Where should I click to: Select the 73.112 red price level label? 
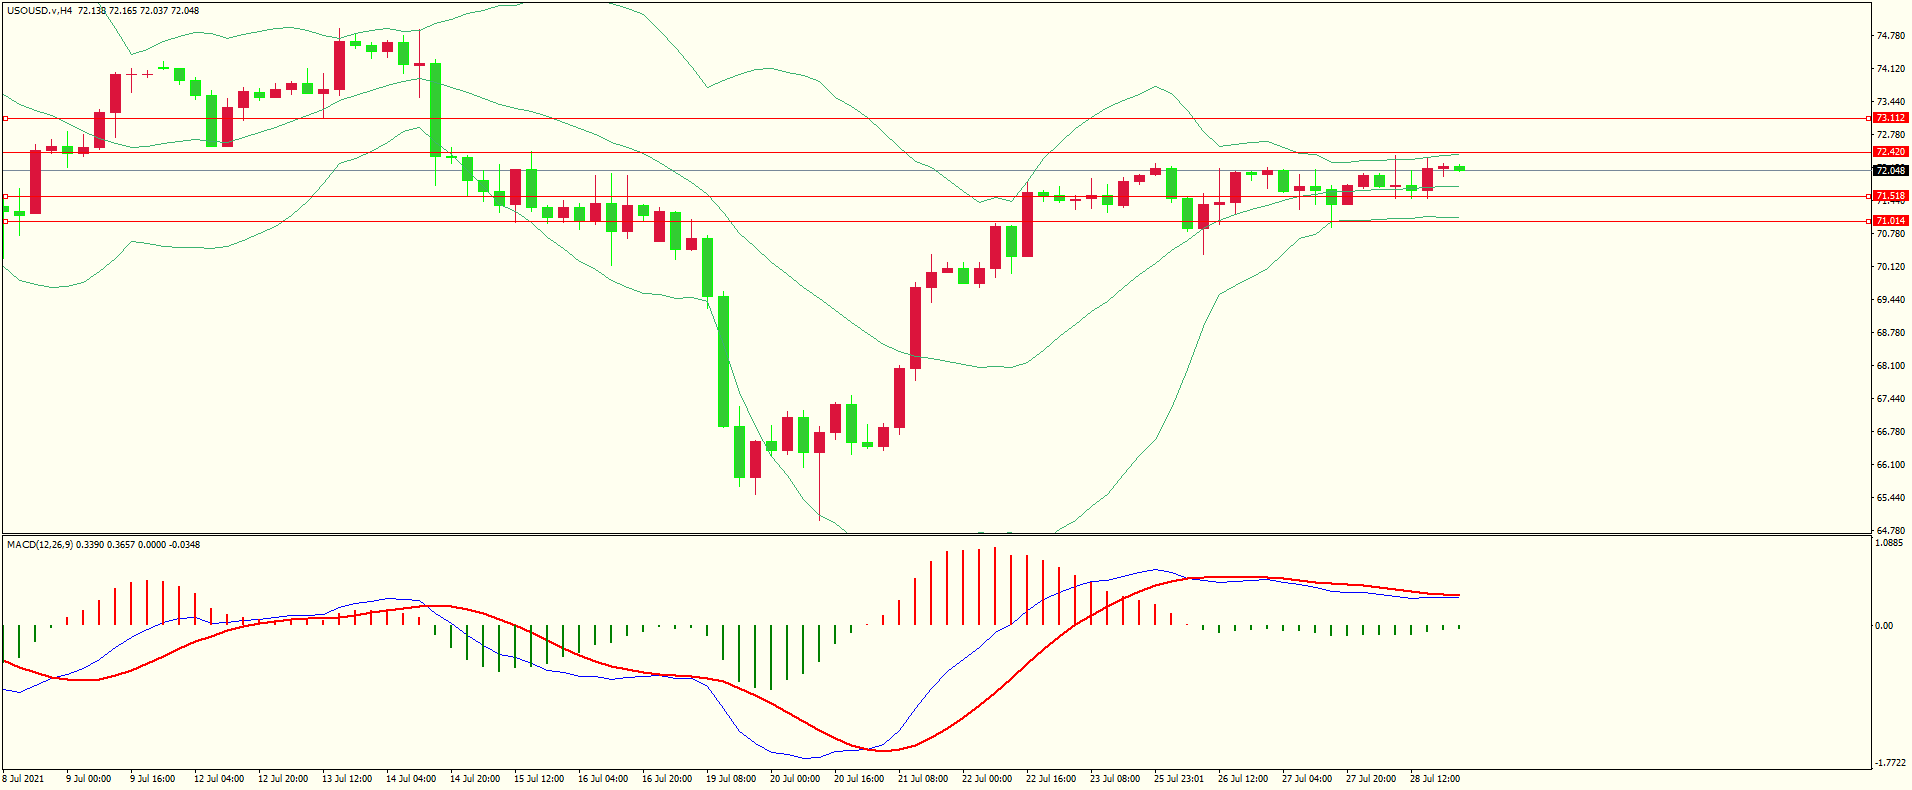pos(1889,118)
